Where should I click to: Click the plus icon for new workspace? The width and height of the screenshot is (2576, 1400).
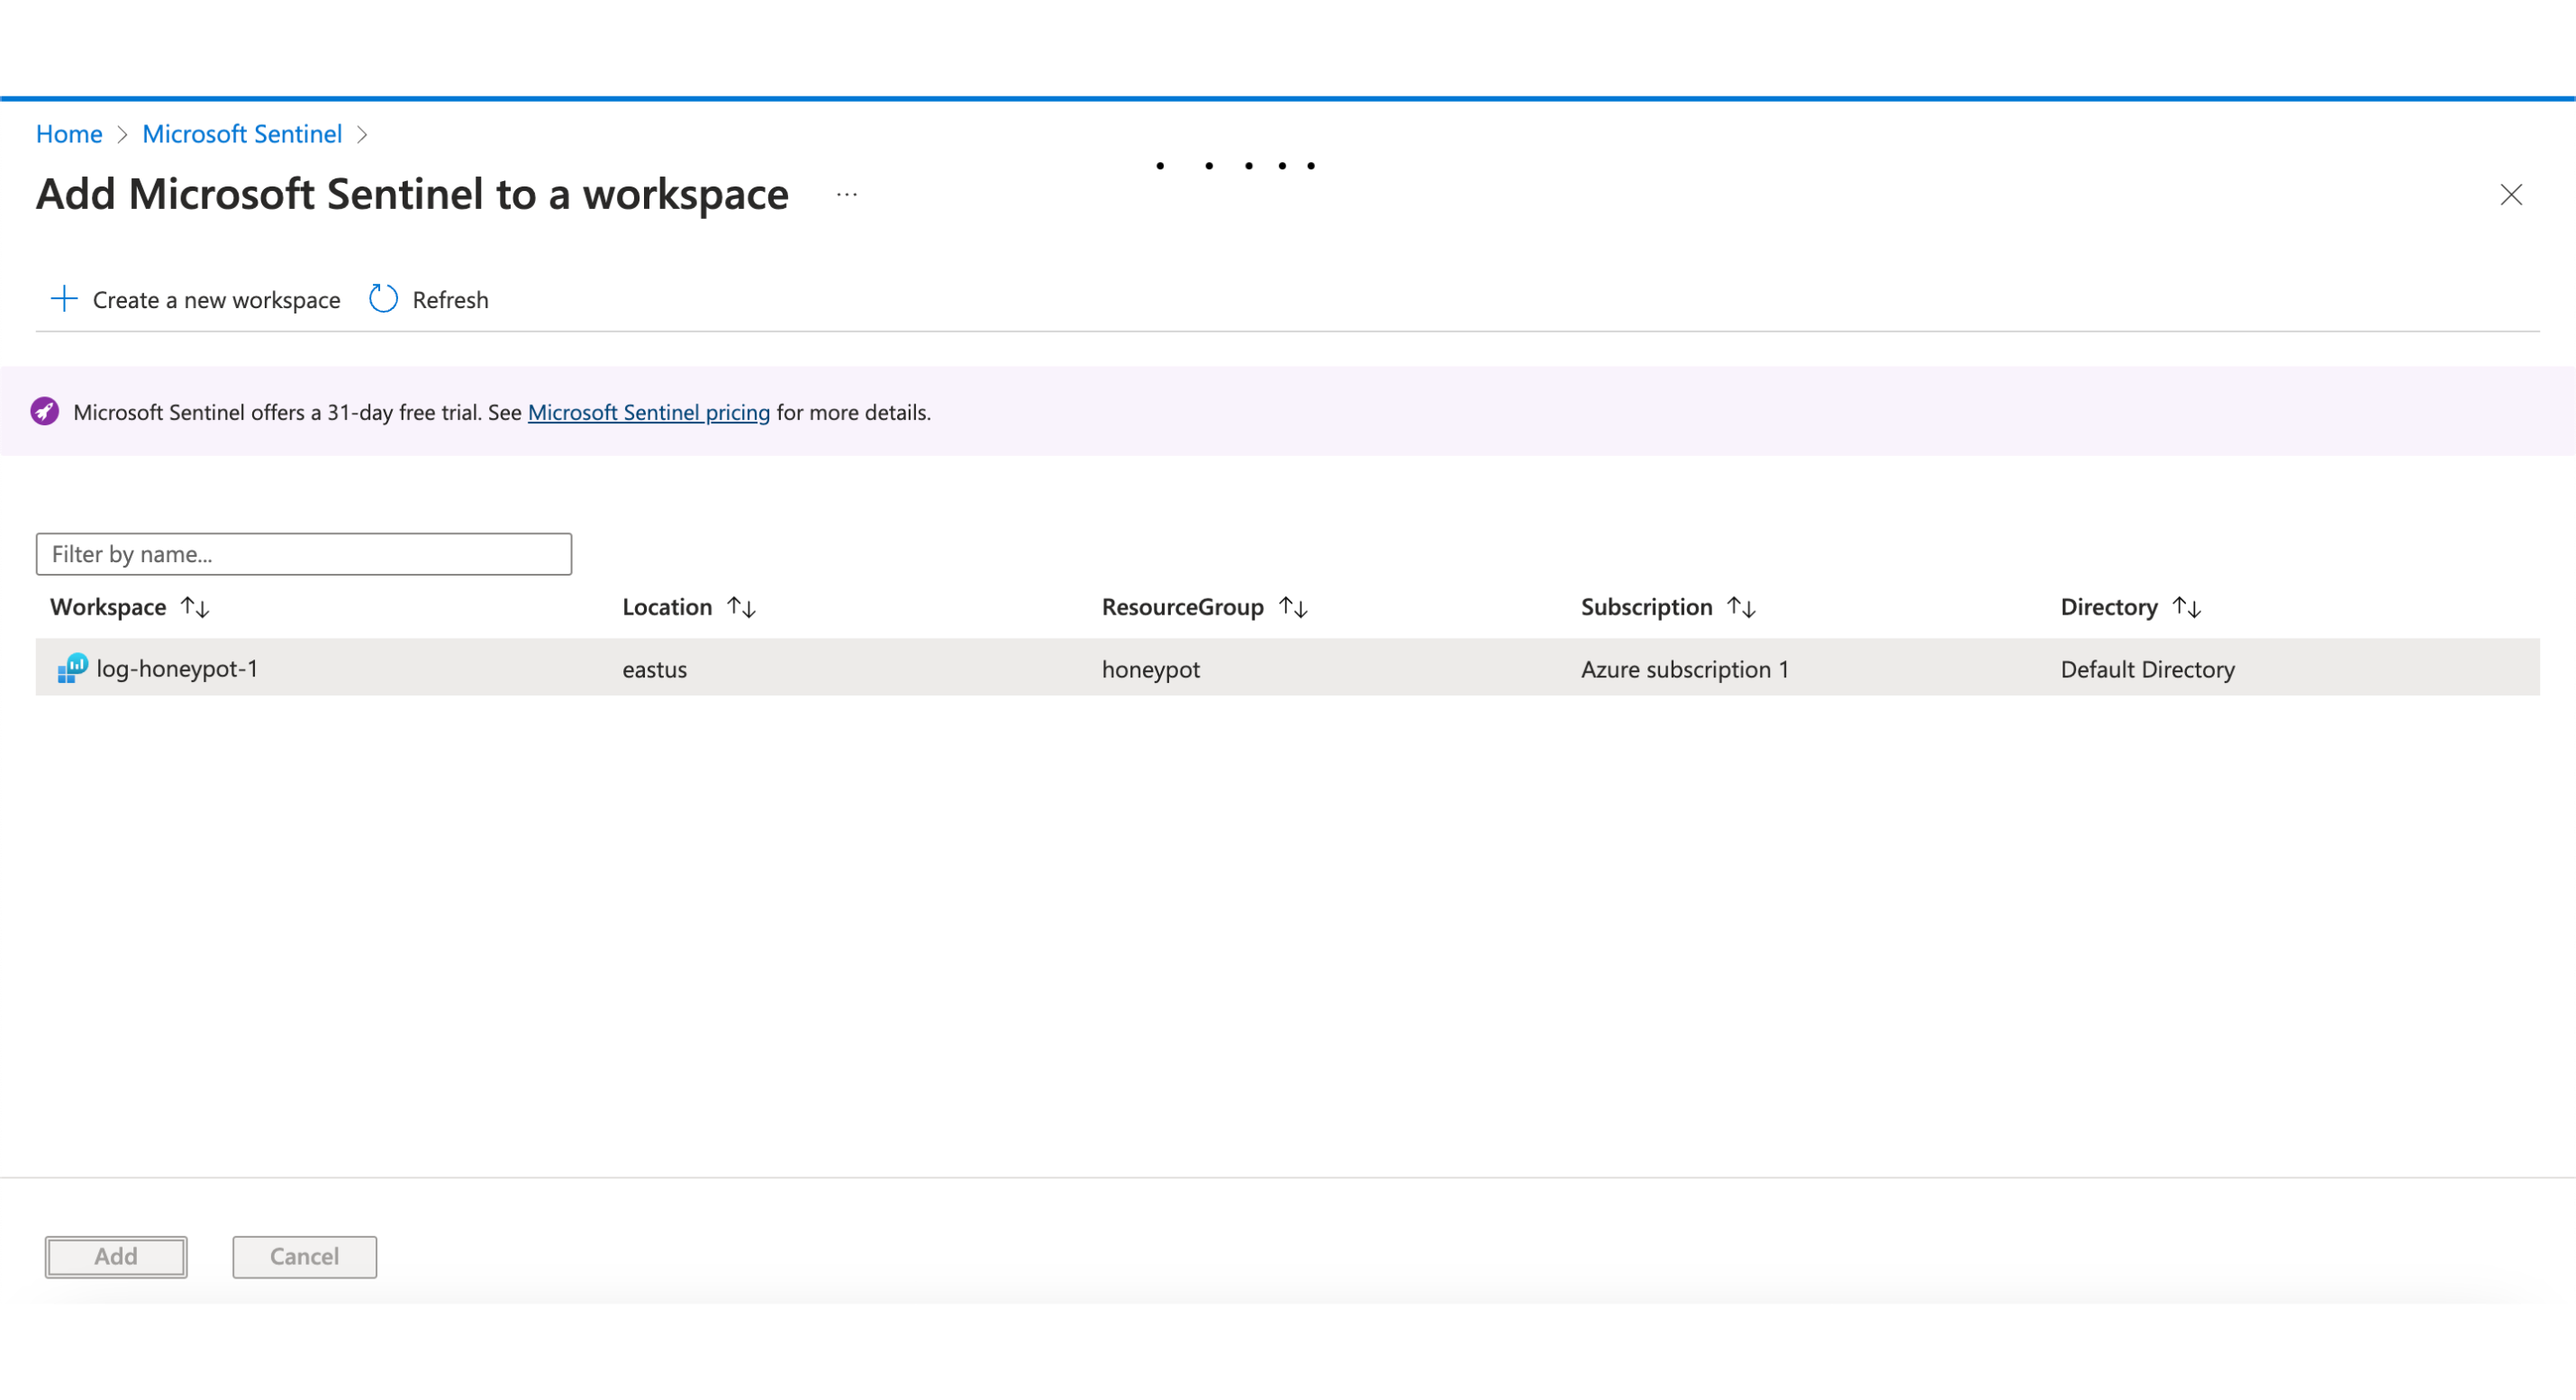(x=64, y=299)
